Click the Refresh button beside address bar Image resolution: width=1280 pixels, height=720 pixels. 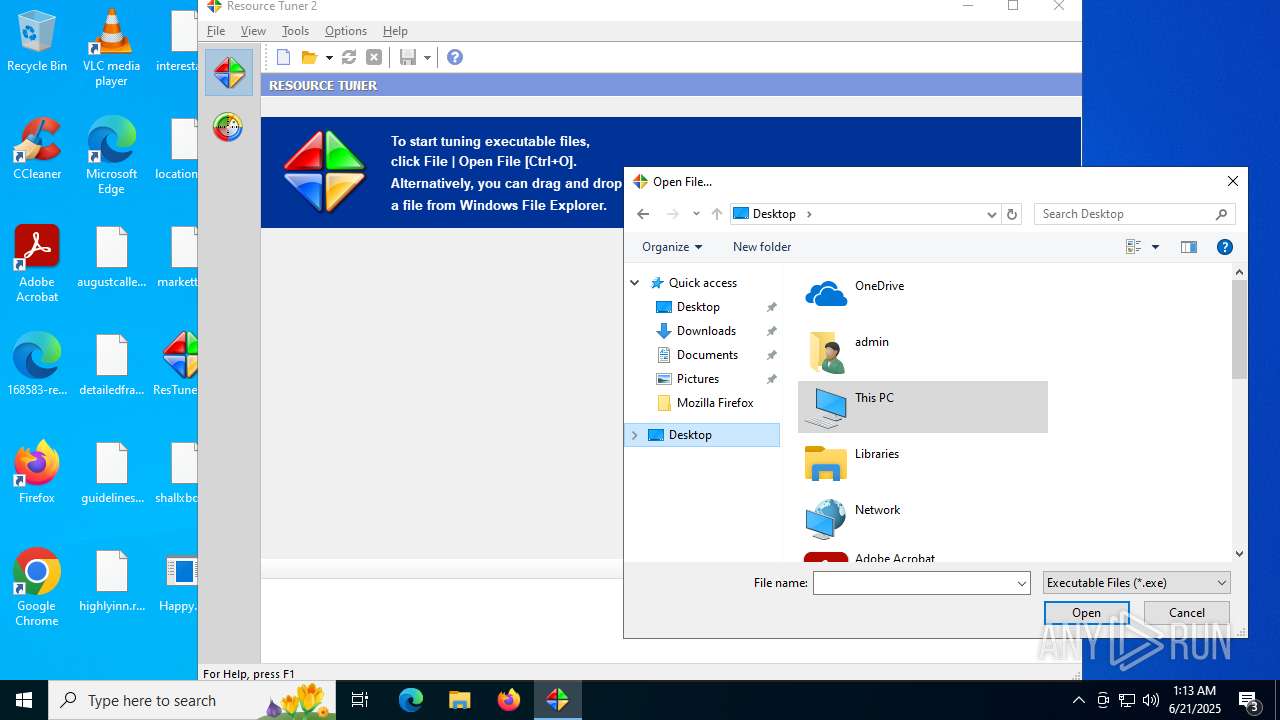[1012, 214]
